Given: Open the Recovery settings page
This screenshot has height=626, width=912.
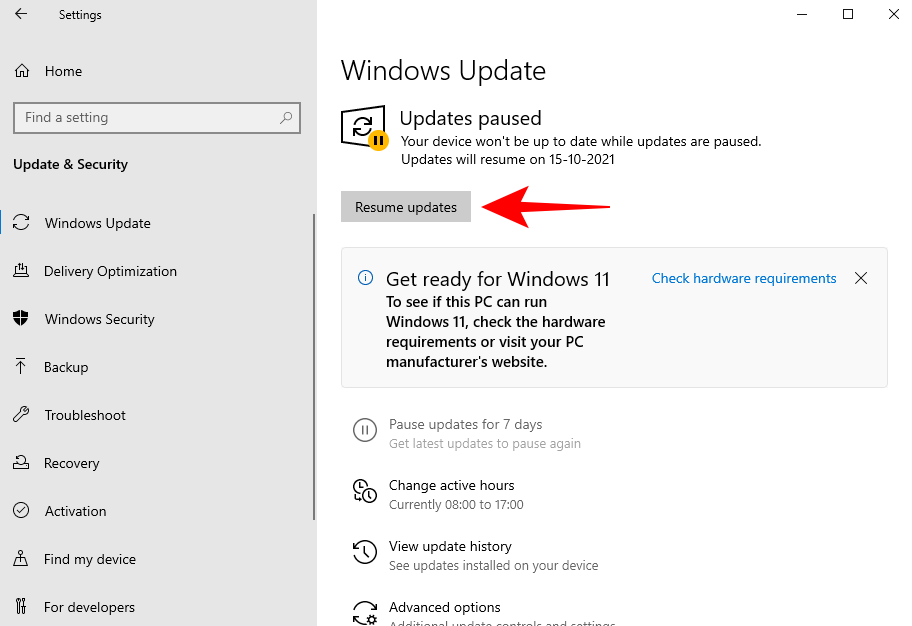Looking at the screenshot, I should point(72,463).
